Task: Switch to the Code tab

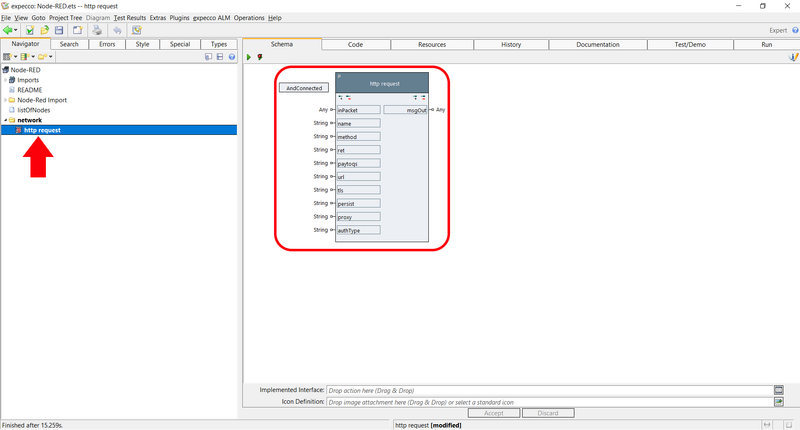Action: tap(355, 44)
